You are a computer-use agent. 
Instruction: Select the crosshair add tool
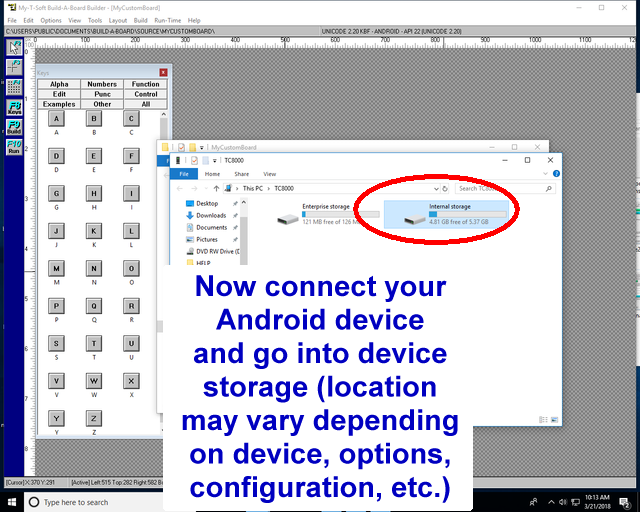tap(15, 67)
